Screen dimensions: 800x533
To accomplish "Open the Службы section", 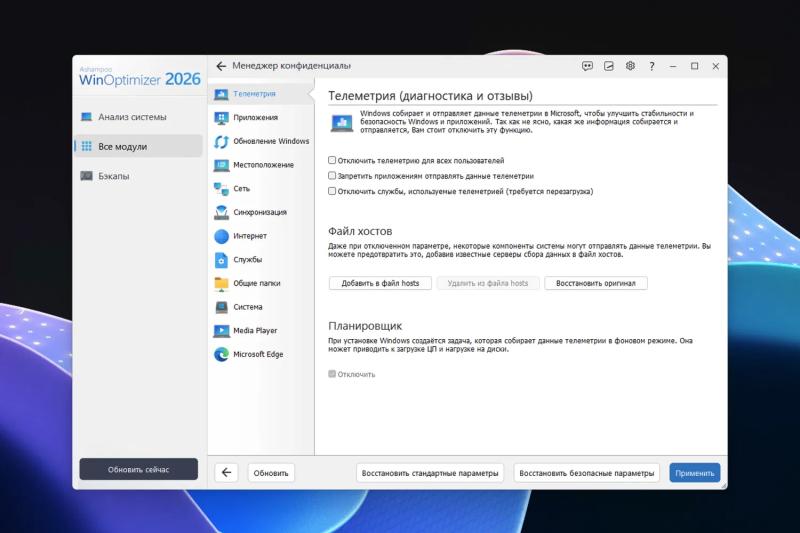I will pyautogui.click(x=261, y=260).
